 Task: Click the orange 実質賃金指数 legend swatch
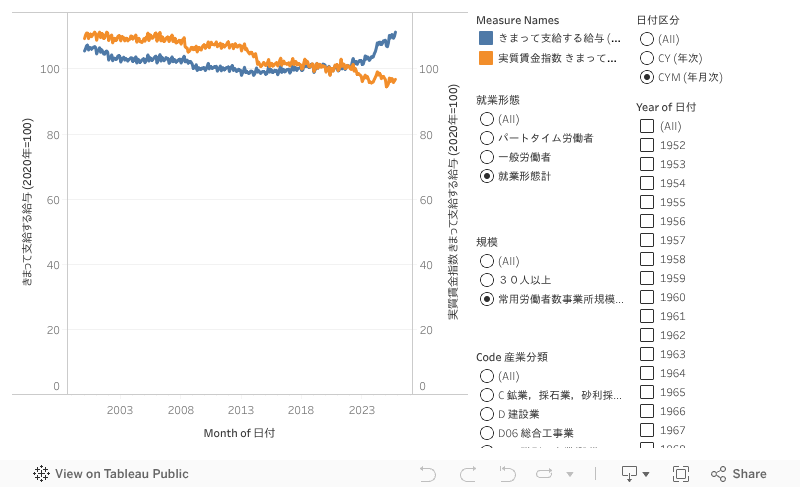pos(486,58)
